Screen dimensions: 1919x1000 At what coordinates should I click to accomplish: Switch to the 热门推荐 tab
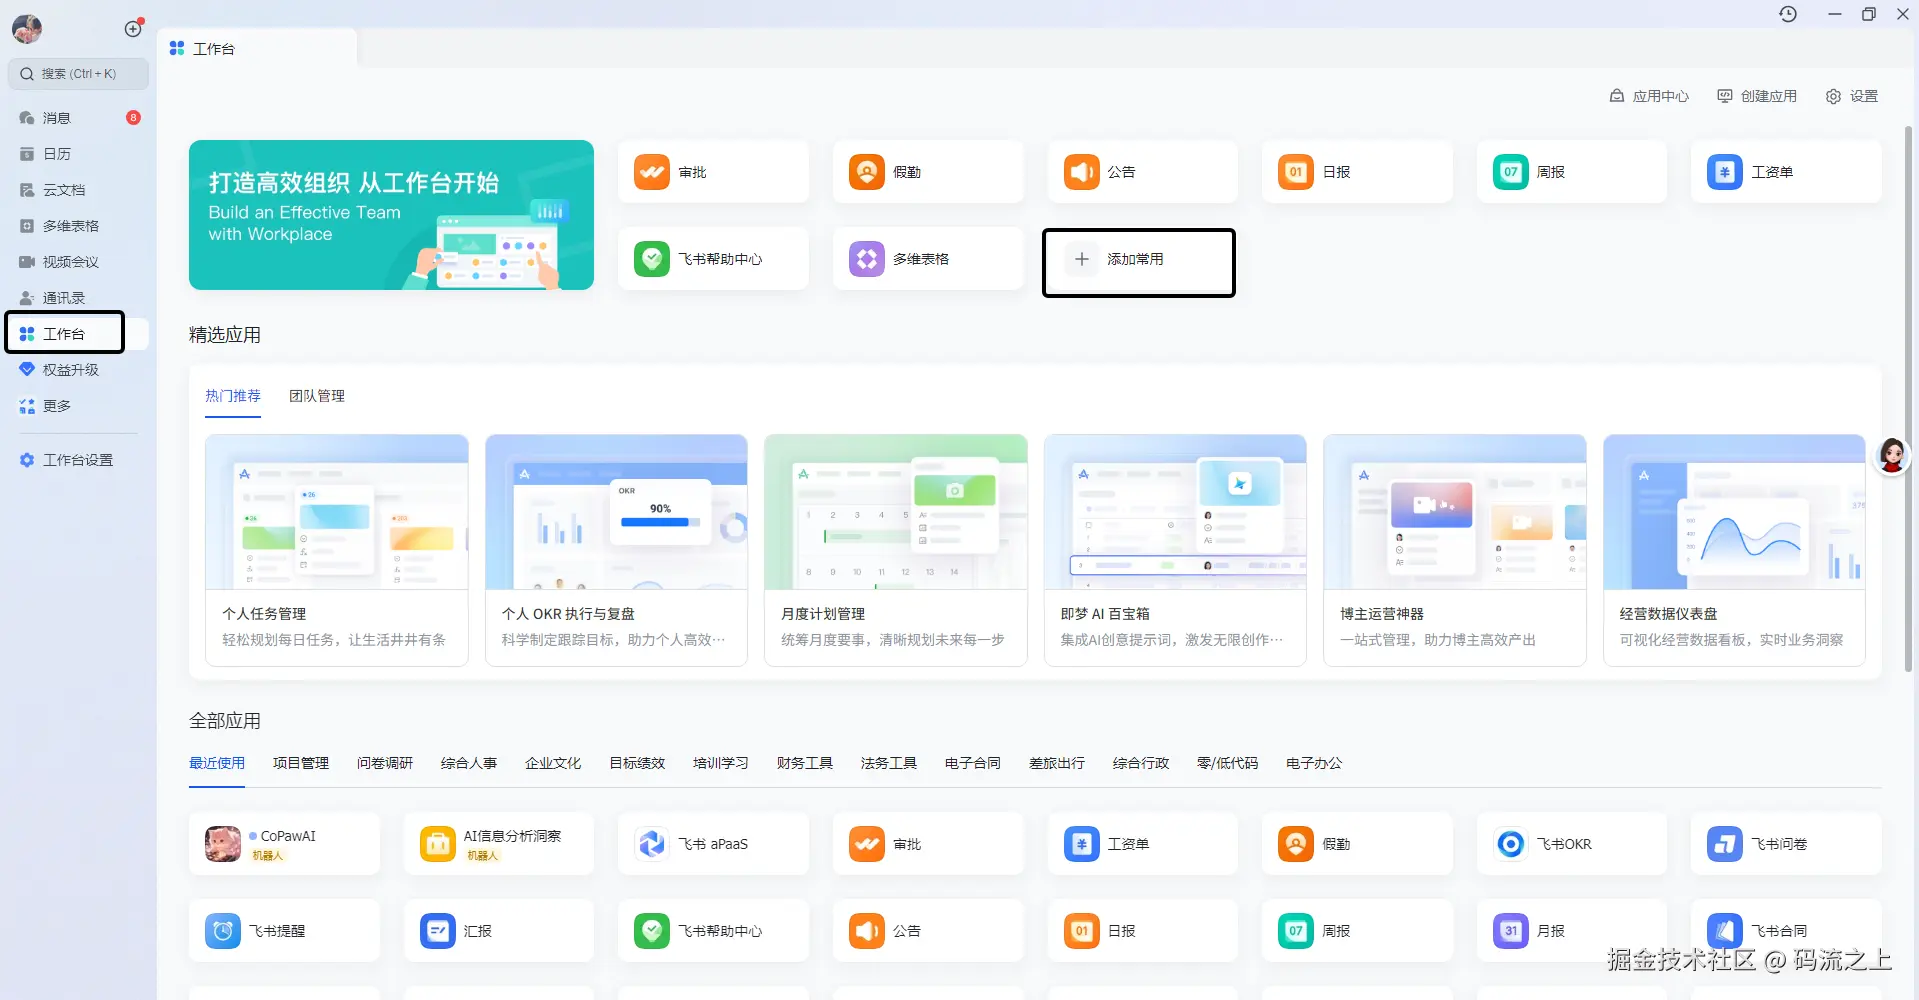(233, 396)
